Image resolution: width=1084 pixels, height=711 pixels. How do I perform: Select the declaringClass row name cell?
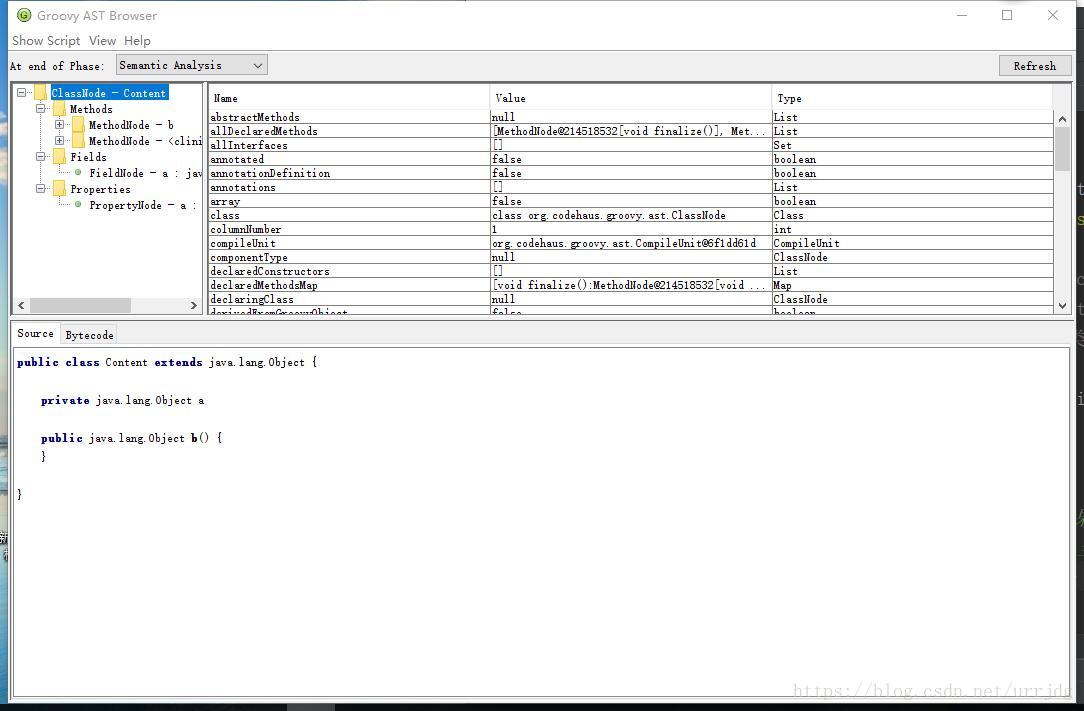[349, 299]
